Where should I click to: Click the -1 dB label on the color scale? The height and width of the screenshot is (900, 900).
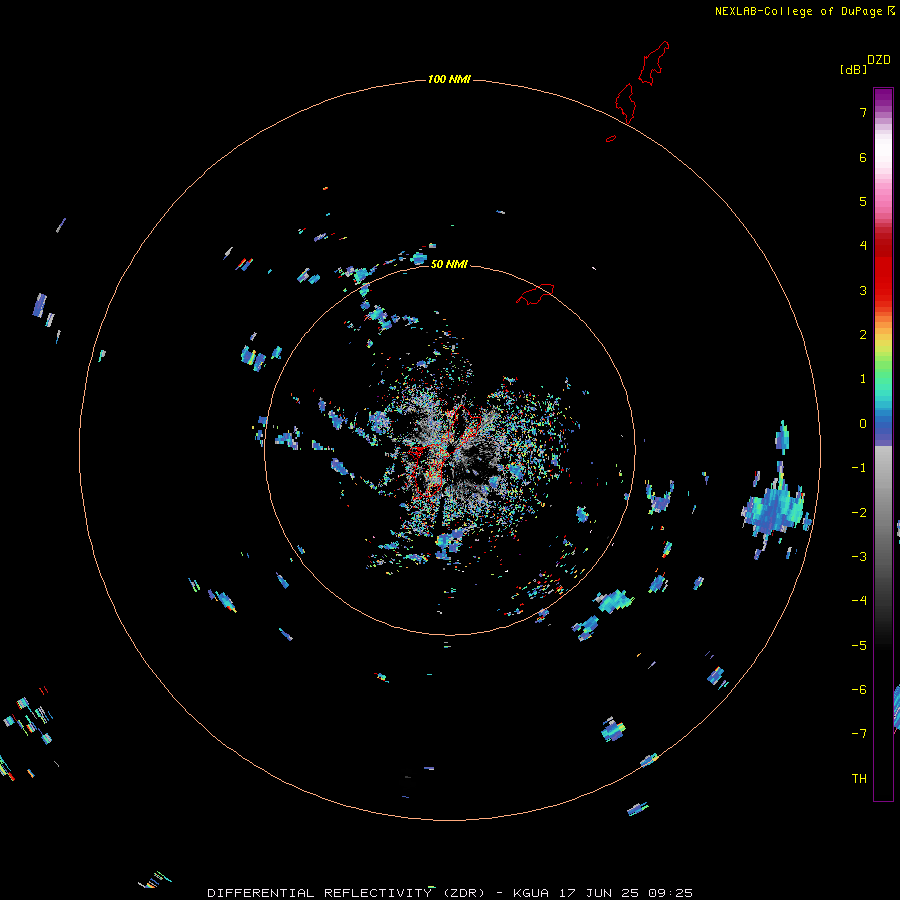pos(859,468)
